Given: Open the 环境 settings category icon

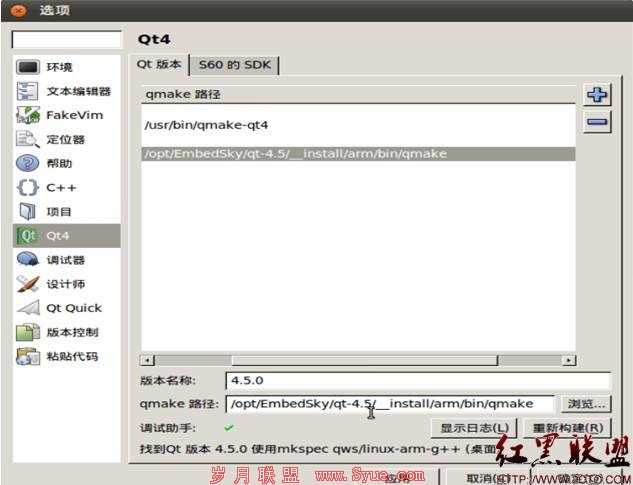Looking at the screenshot, I should point(27,67).
